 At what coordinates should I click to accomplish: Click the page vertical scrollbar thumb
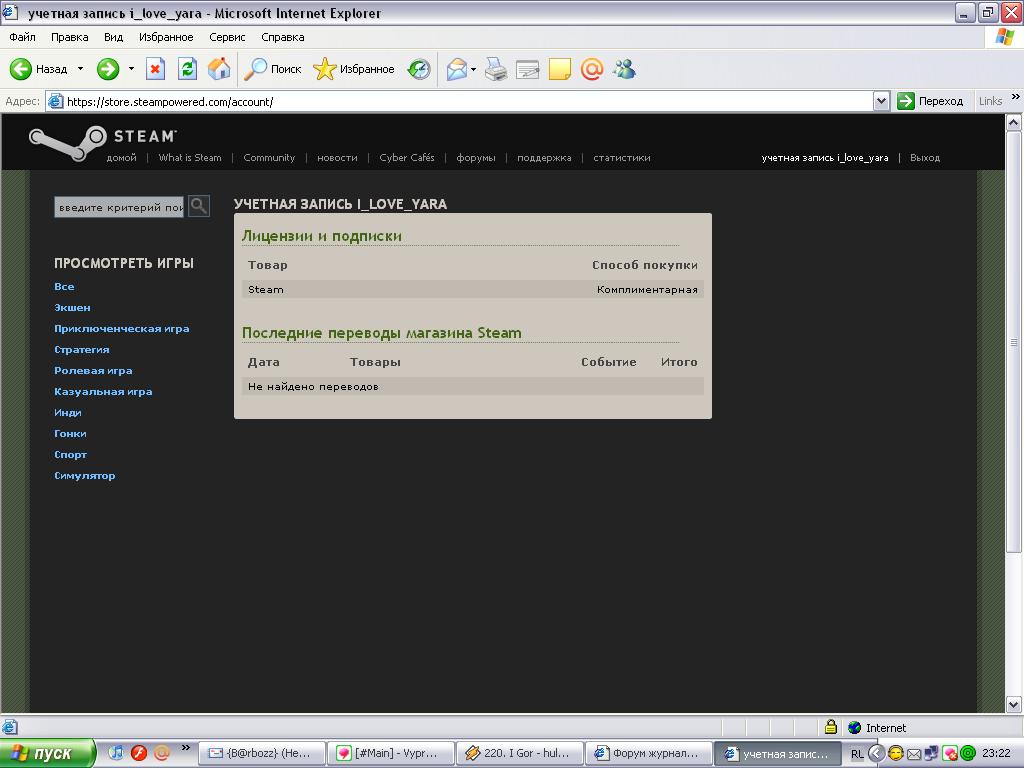[x=1014, y=342]
